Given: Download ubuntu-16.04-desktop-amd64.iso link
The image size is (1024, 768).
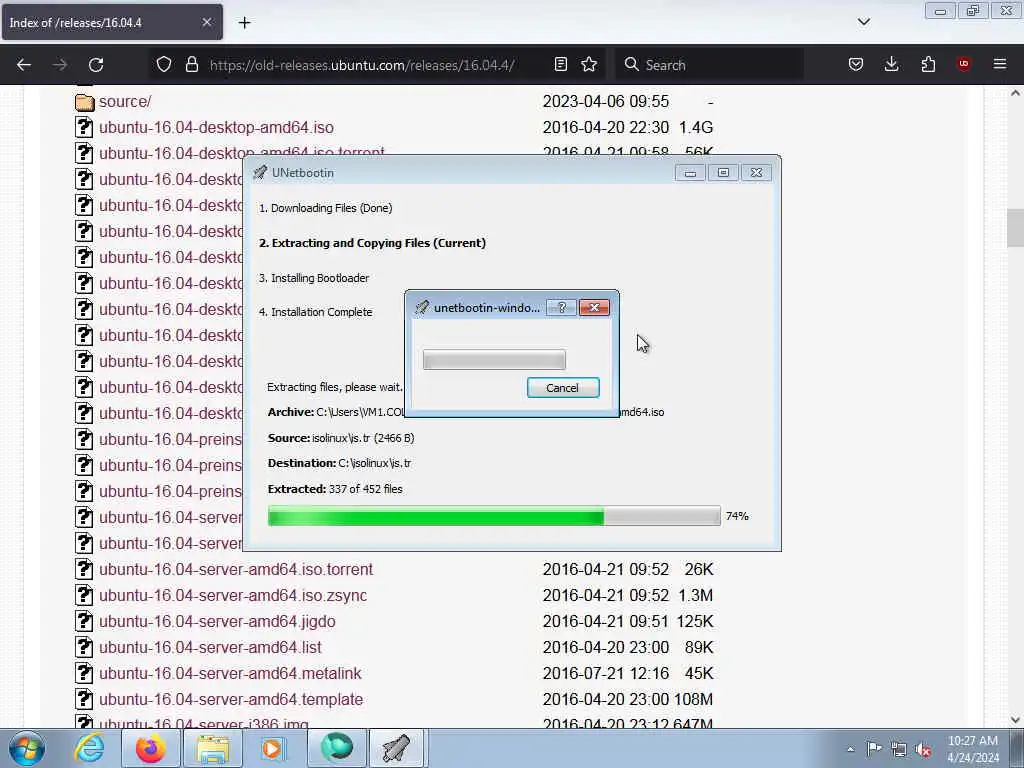Looking at the screenshot, I should pos(216,127).
